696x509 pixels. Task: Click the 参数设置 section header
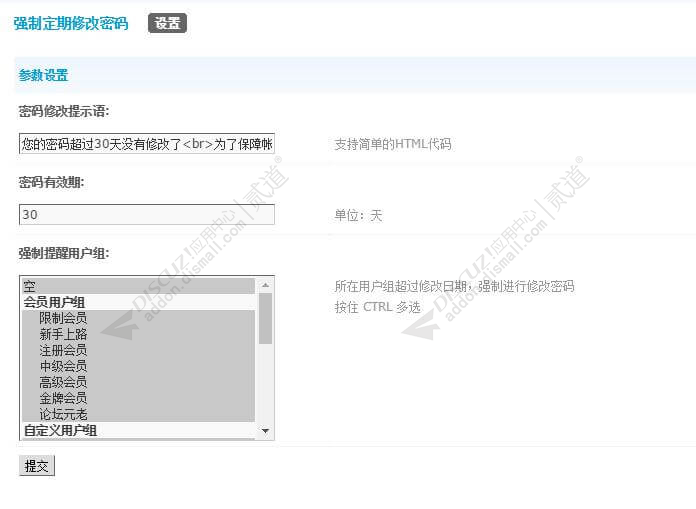43,75
